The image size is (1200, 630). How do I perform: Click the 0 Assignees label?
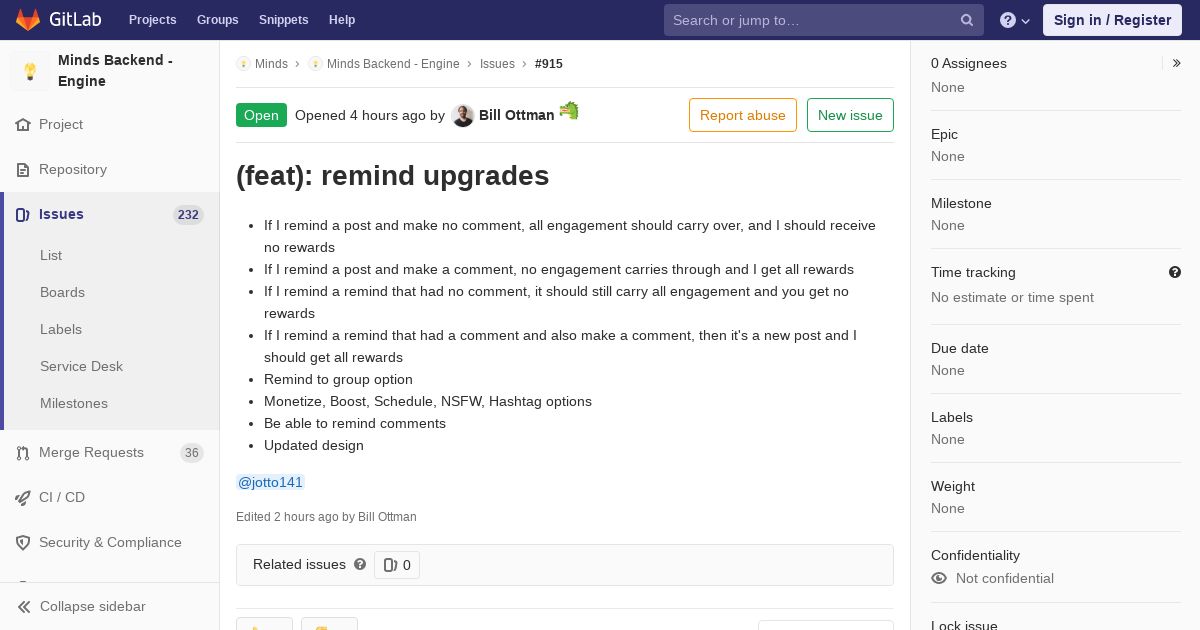click(969, 63)
